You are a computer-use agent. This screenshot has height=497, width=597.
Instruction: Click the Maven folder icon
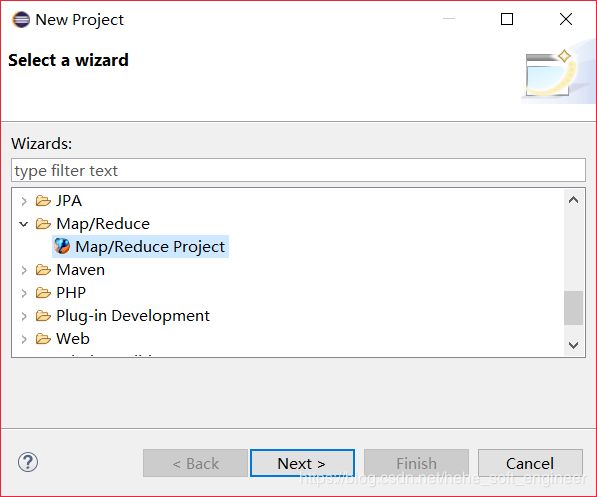tap(43, 270)
